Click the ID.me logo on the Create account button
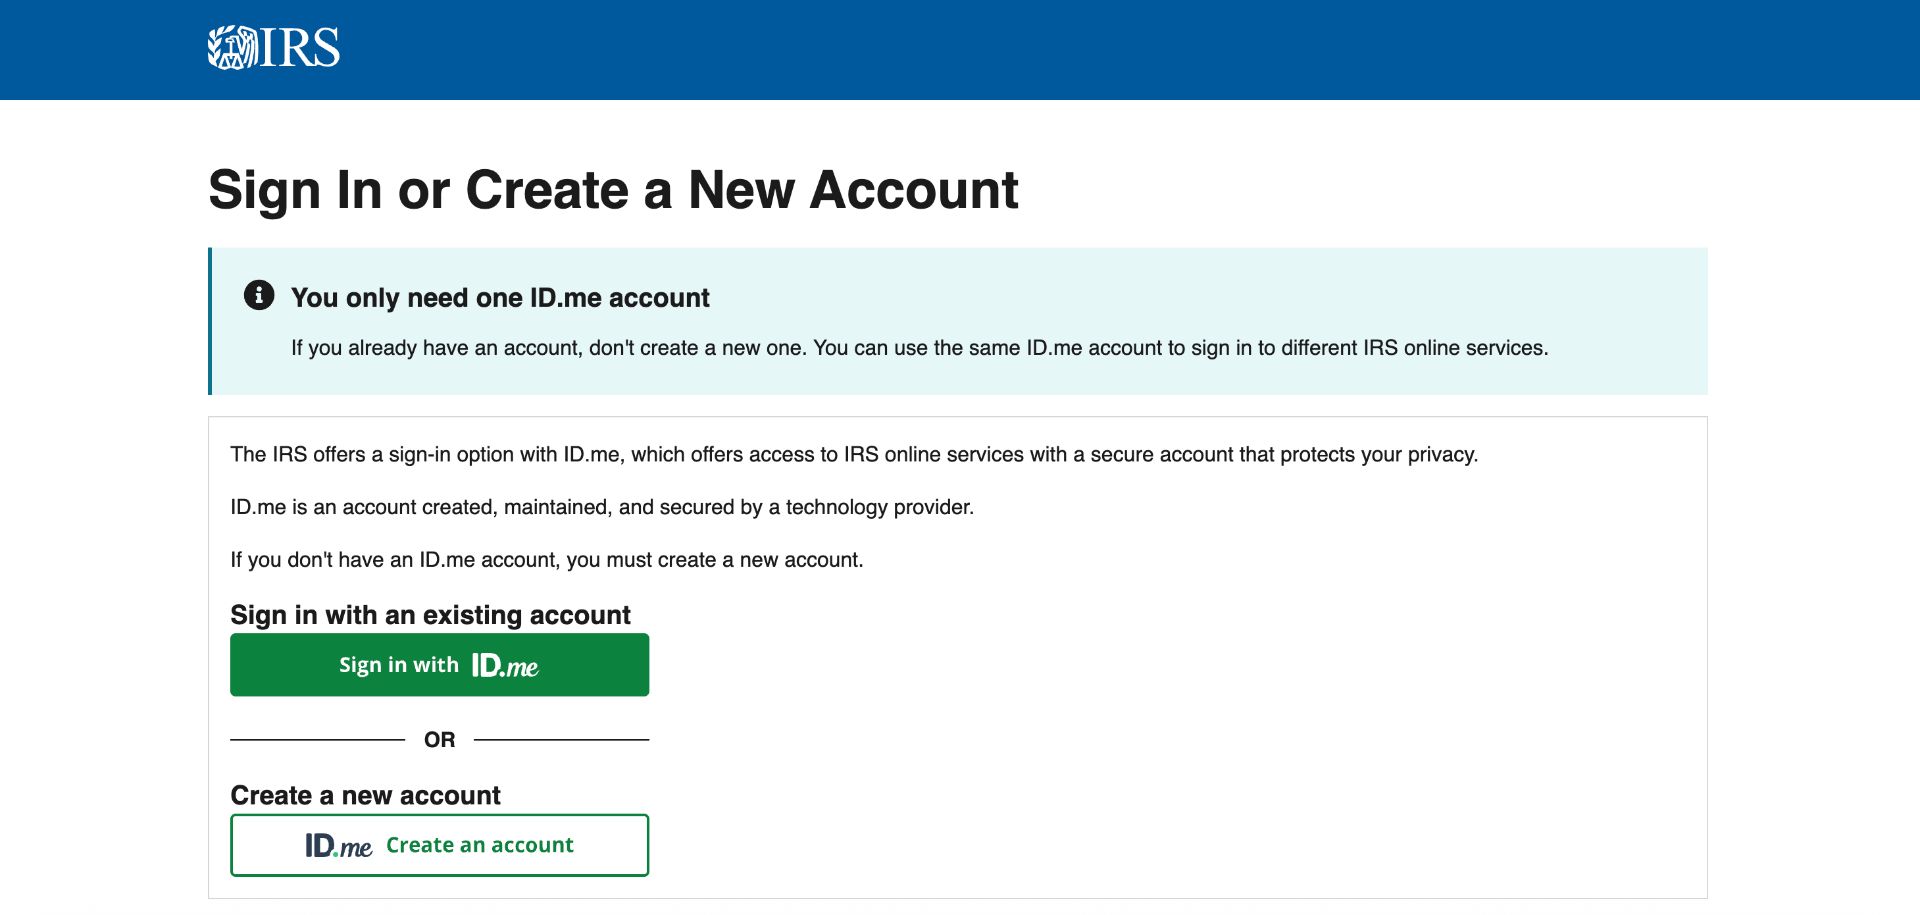This screenshot has width=1920, height=915. pos(338,845)
